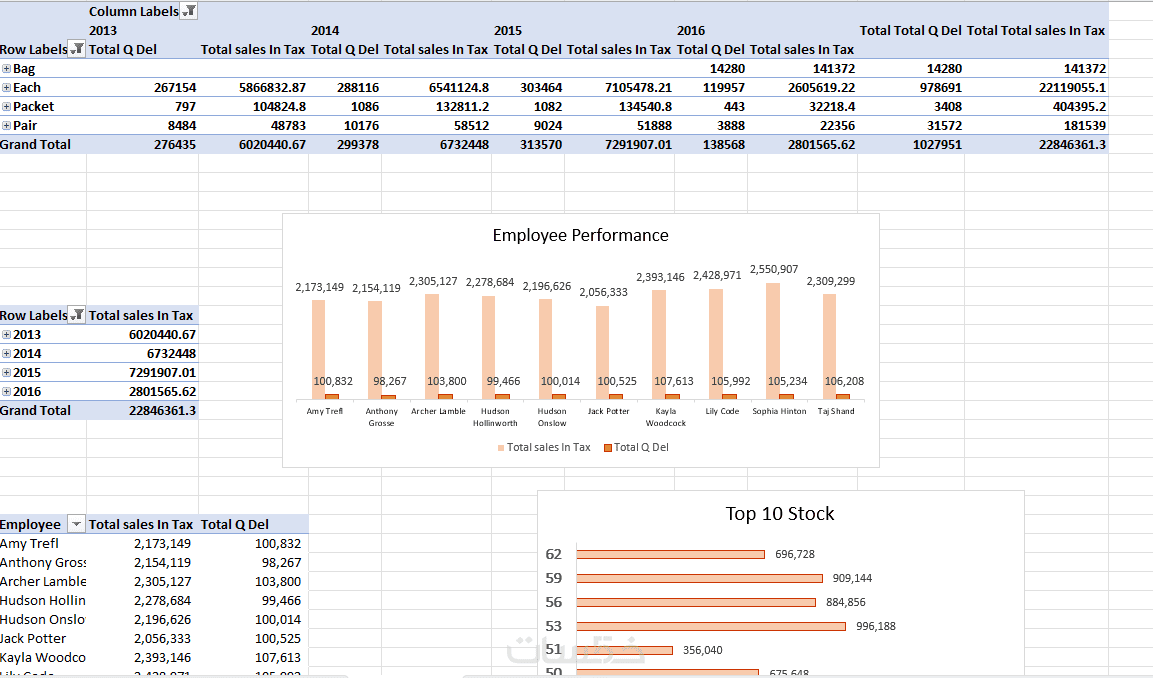The width and height of the screenshot is (1153, 678).
Task: Open the Employee filter dropdown
Action: click(x=76, y=524)
